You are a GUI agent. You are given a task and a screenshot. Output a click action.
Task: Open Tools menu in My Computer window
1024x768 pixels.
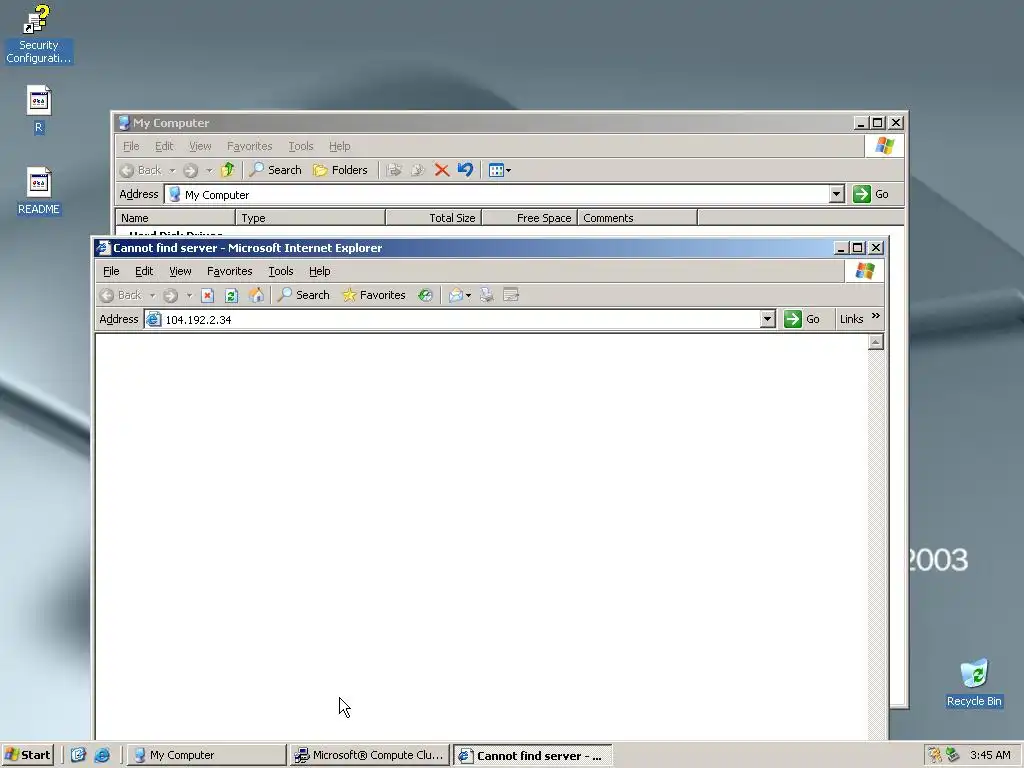coord(301,146)
